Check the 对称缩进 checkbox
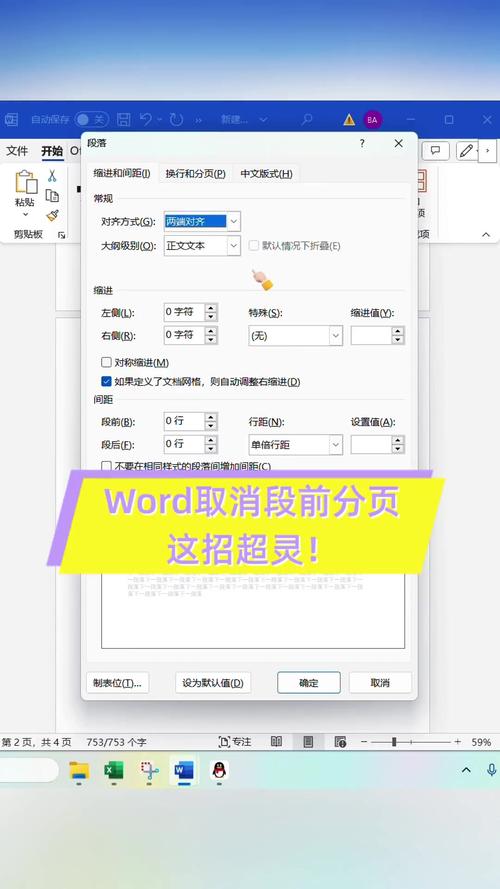This screenshot has width=500, height=889. pos(106,362)
